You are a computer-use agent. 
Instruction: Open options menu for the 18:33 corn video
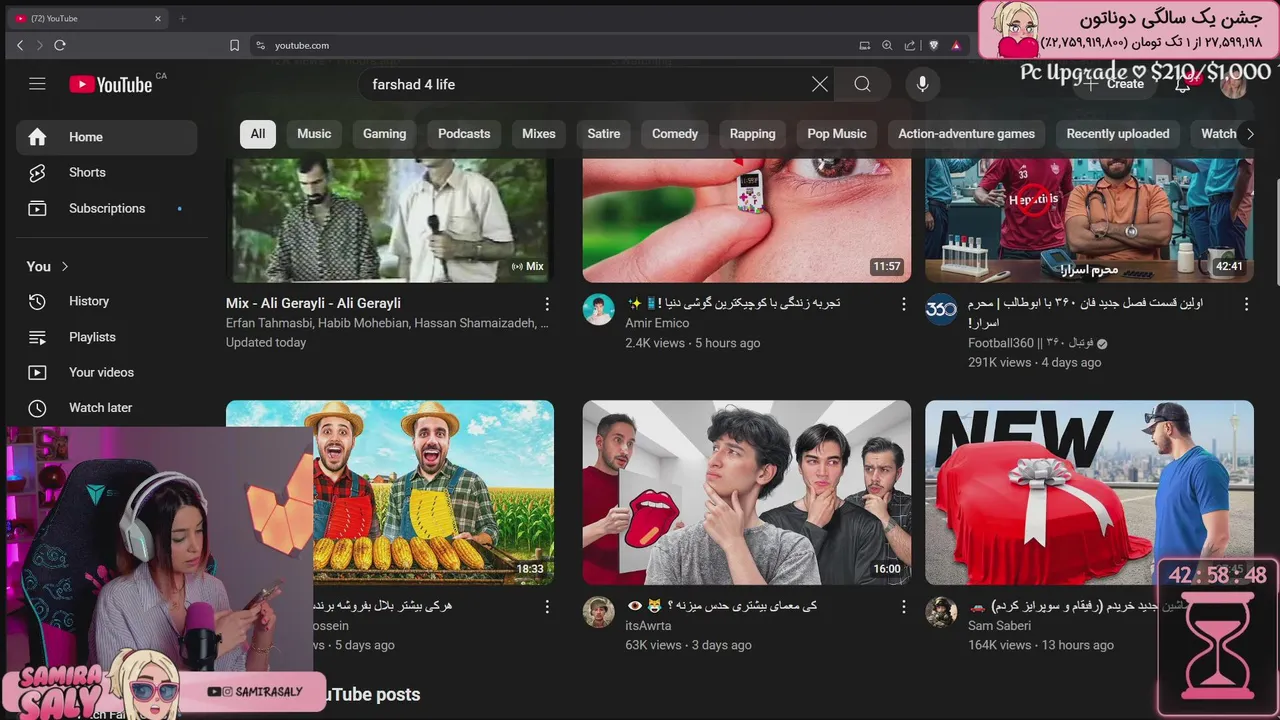(546, 607)
